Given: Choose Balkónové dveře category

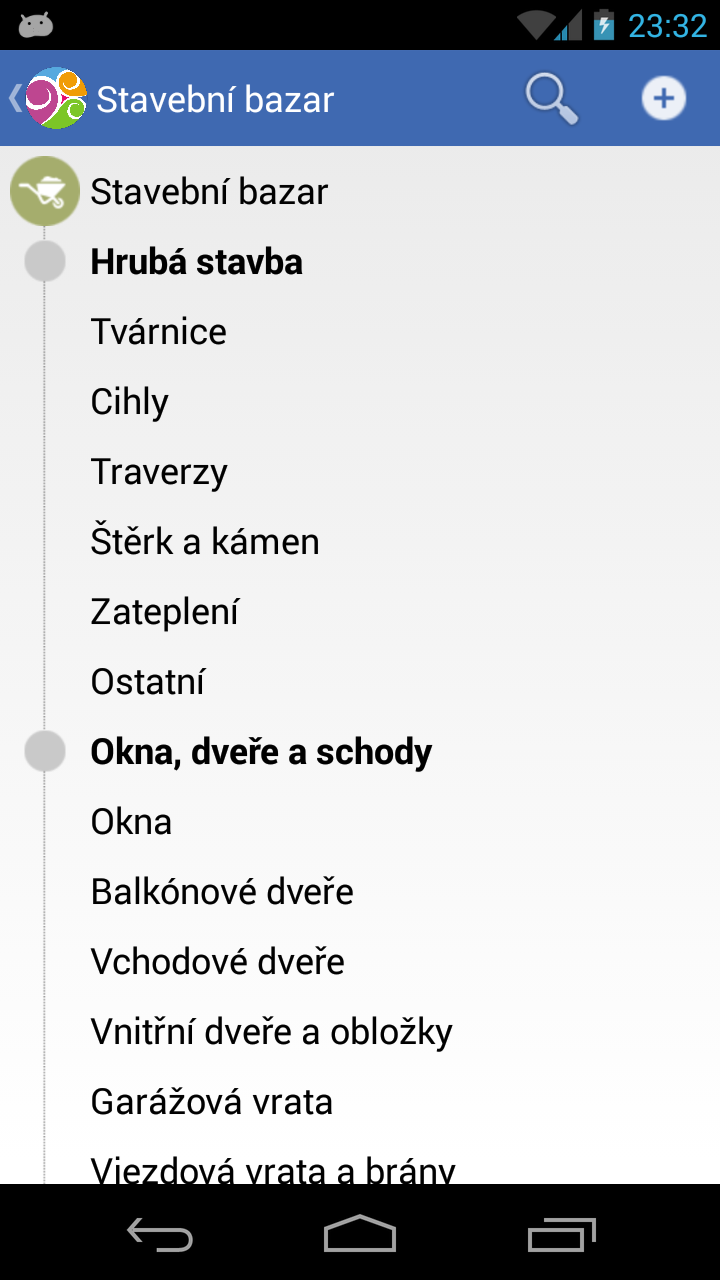Looking at the screenshot, I should click(x=222, y=892).
